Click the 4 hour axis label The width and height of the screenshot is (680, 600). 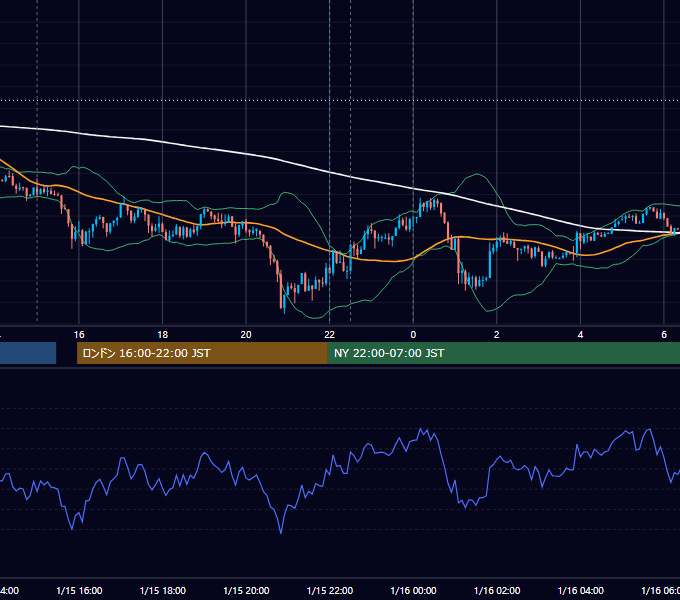click(x=580, y=335)
